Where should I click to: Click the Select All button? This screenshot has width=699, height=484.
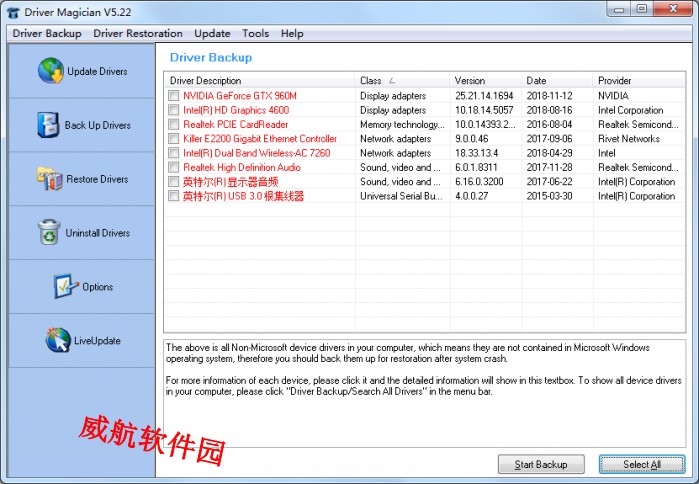641,464
